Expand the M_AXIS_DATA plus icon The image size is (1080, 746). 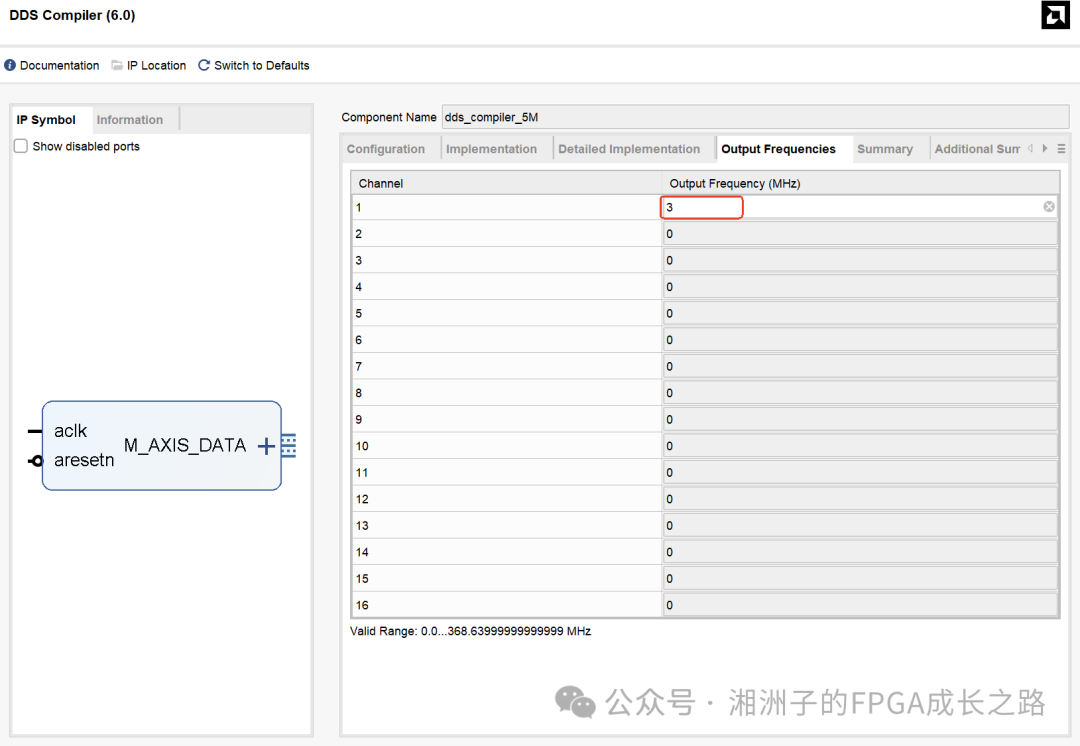(x=266, y=446)
